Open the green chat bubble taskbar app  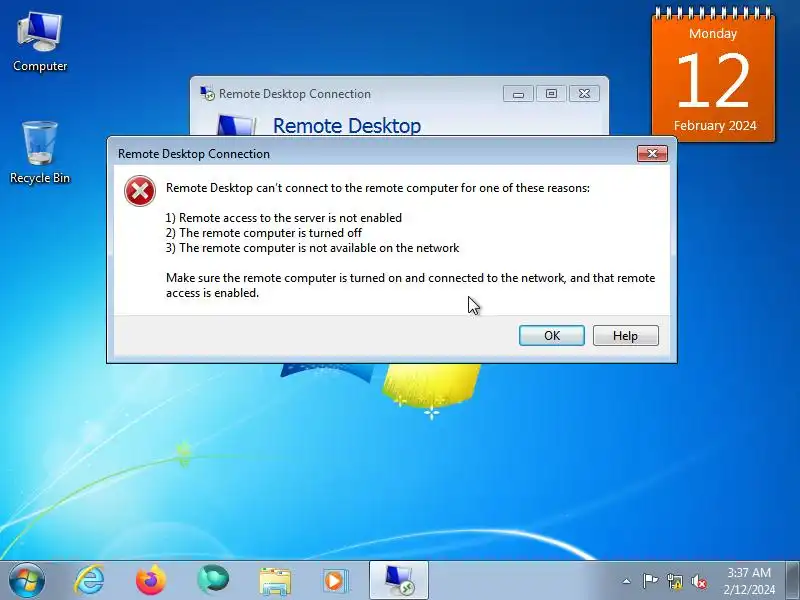coord(213,580)
